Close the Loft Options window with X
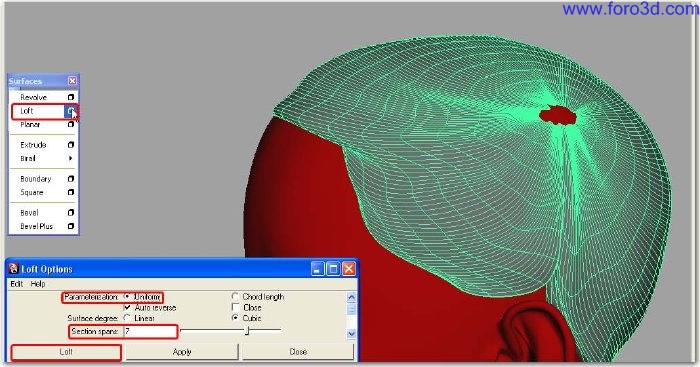The height and width of the screenshot is (367, 700). 349,269
